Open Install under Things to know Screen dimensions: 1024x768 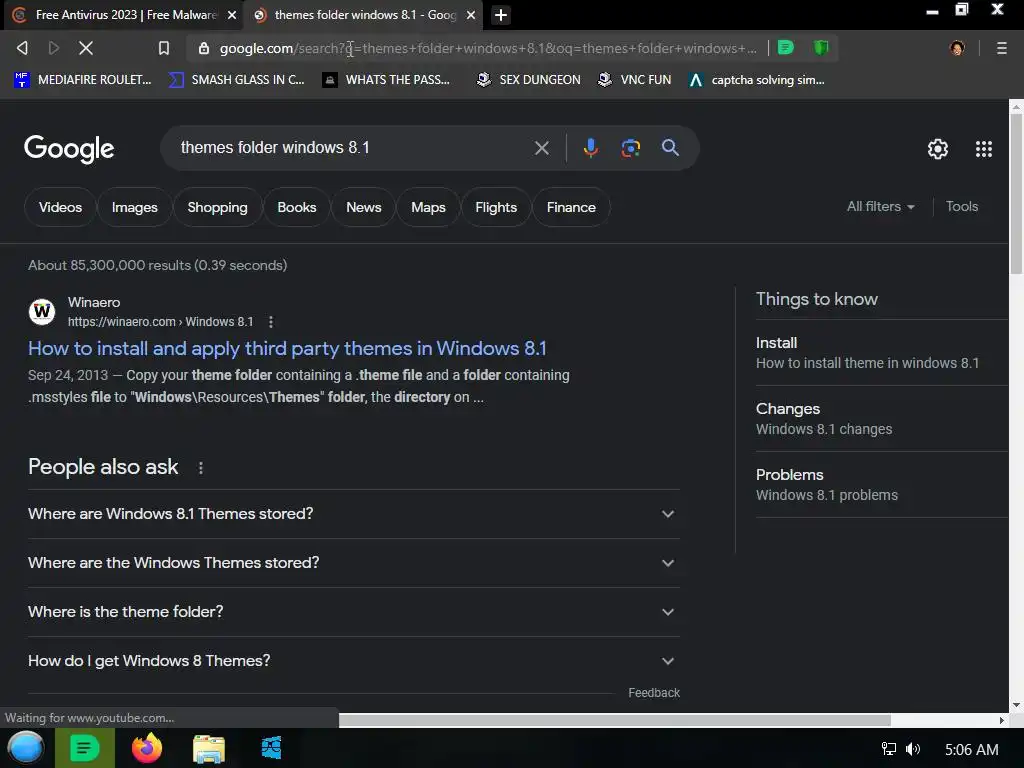tap(882, 353)
